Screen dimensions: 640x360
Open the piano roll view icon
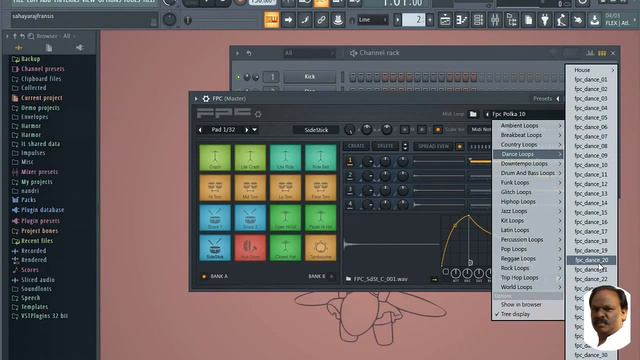tap(462, 20)
